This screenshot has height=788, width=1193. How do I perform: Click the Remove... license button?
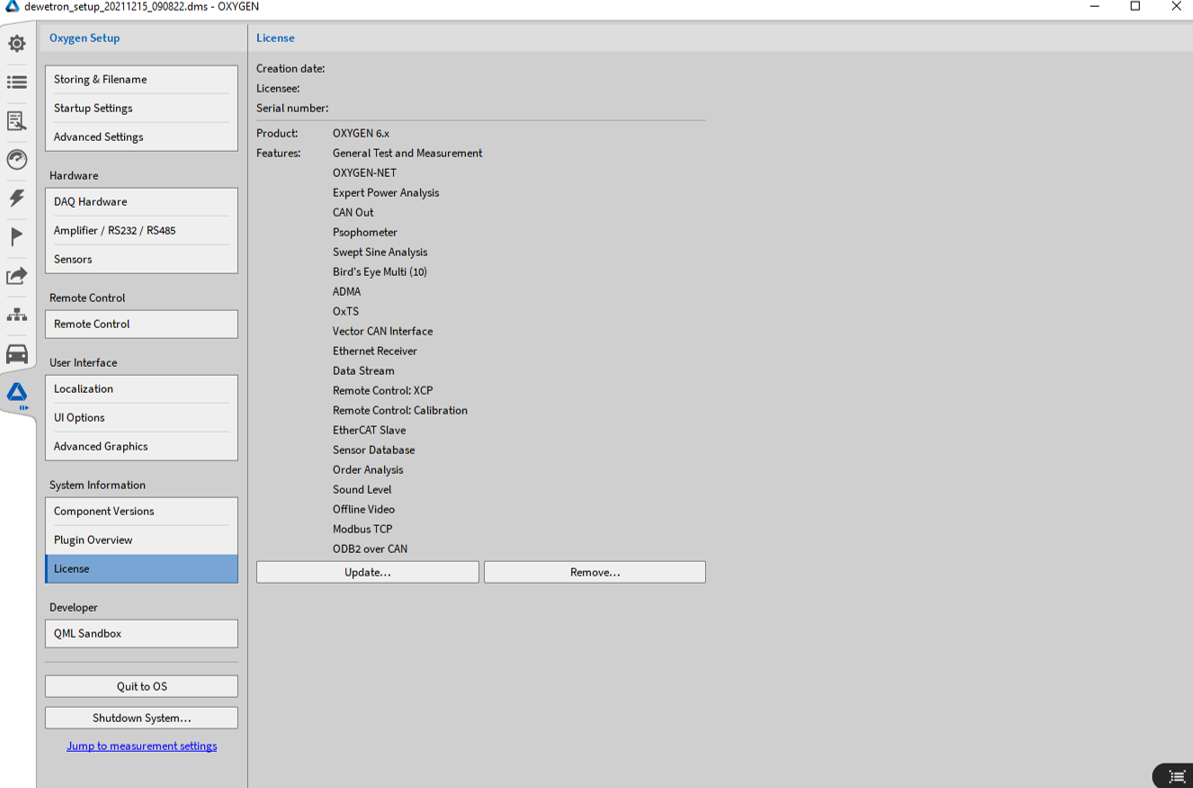[x=594, y=572]
